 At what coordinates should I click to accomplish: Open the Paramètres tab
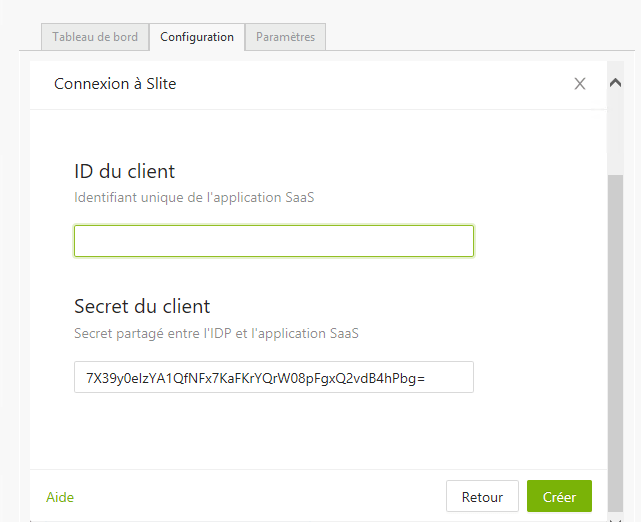(285, 37)
